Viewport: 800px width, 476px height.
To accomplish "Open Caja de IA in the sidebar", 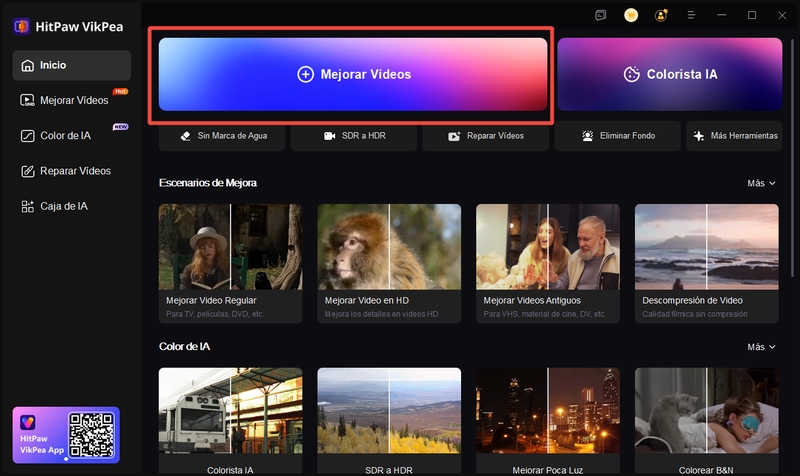I will (x=66, y=206).
